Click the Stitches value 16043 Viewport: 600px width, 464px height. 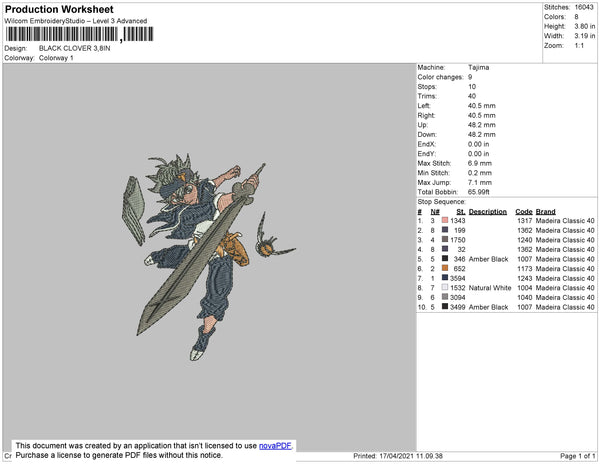pyautogui.click(x=584, y=7)
